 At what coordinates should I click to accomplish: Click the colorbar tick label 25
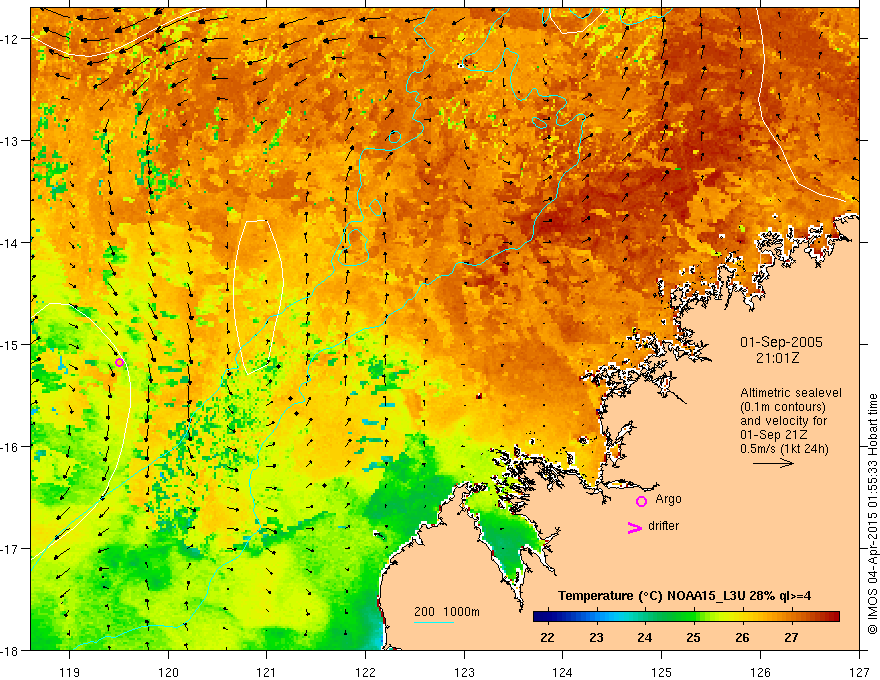[693, 637]
